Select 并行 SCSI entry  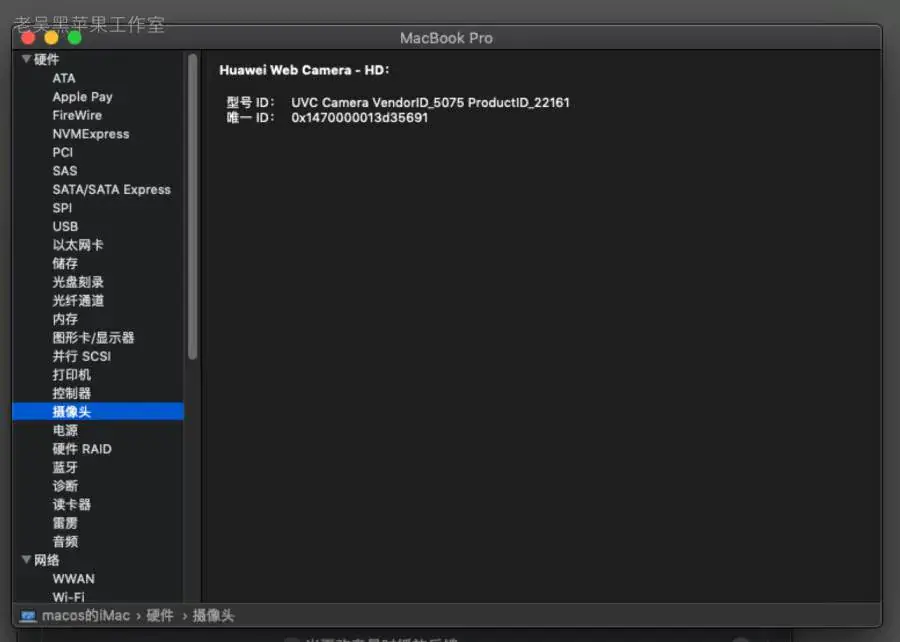[82, 356]
